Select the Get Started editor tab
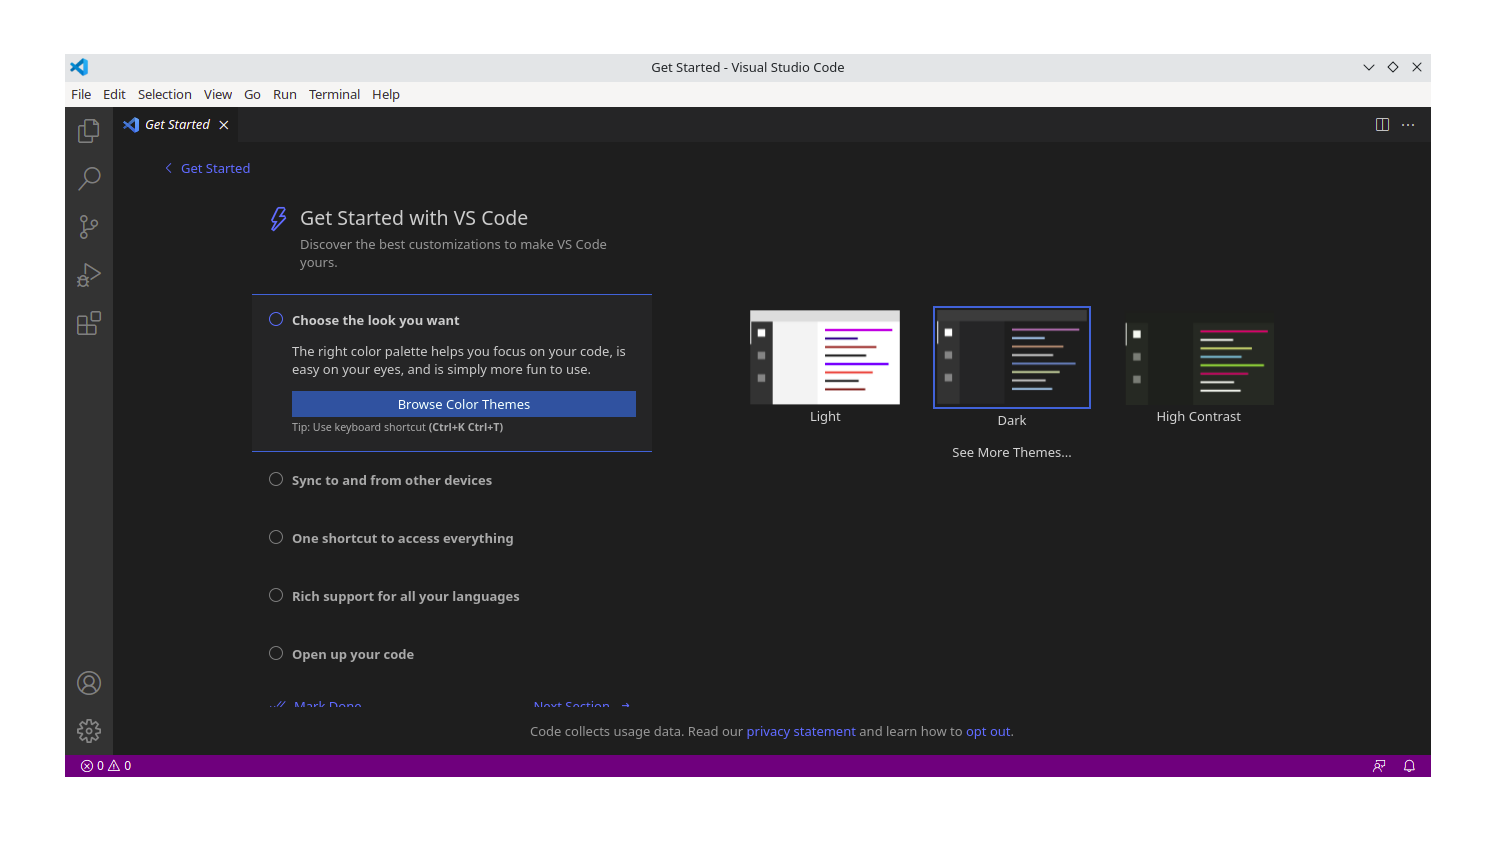1496x854 pixels. (x=176, y=125)
